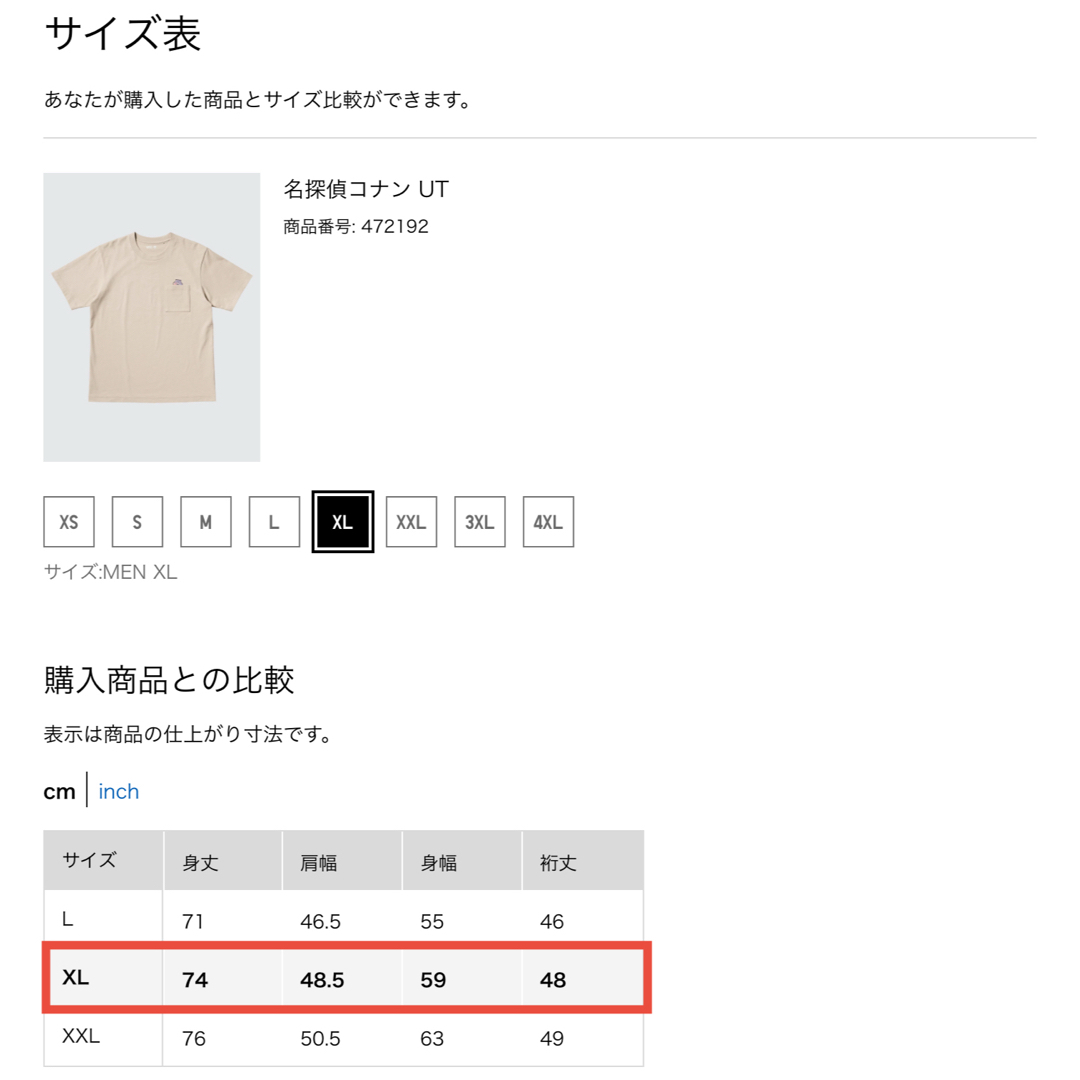Click the 名探偵コナン UT product title
This screenshot has height=1080, width=1080.
[366, 189]
